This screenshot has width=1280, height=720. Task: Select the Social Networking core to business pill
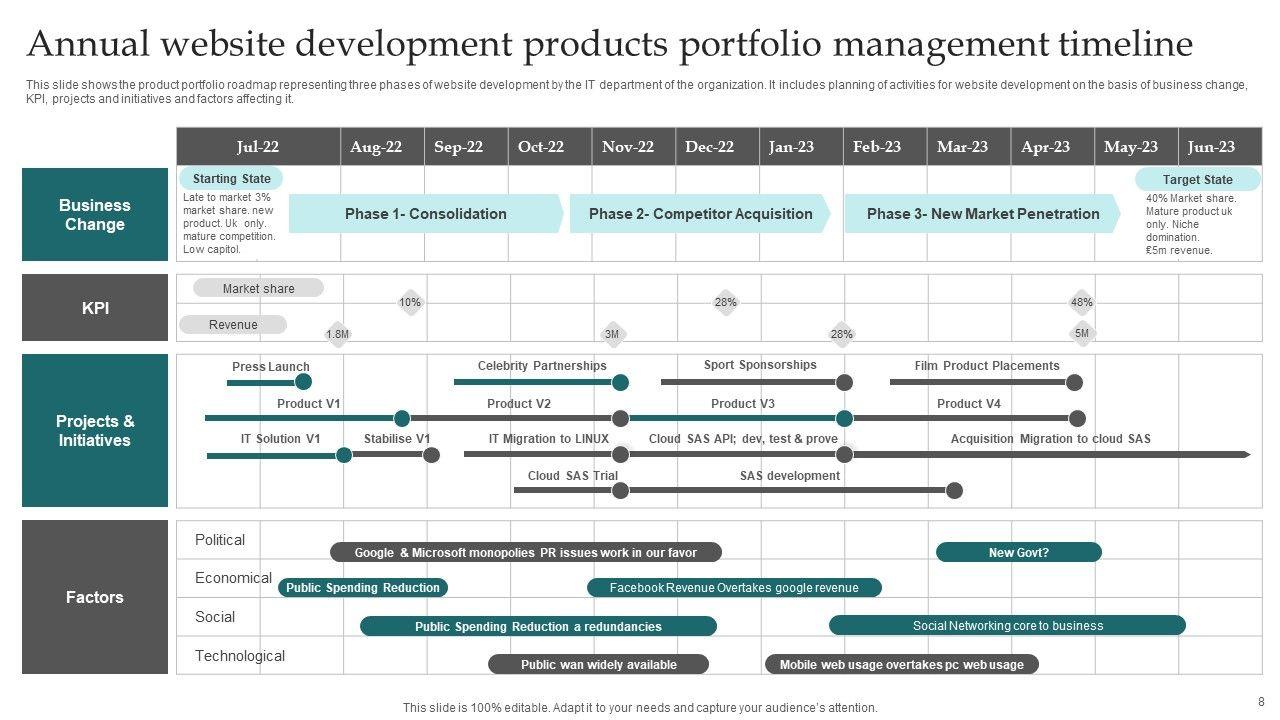pos(1008,625)
